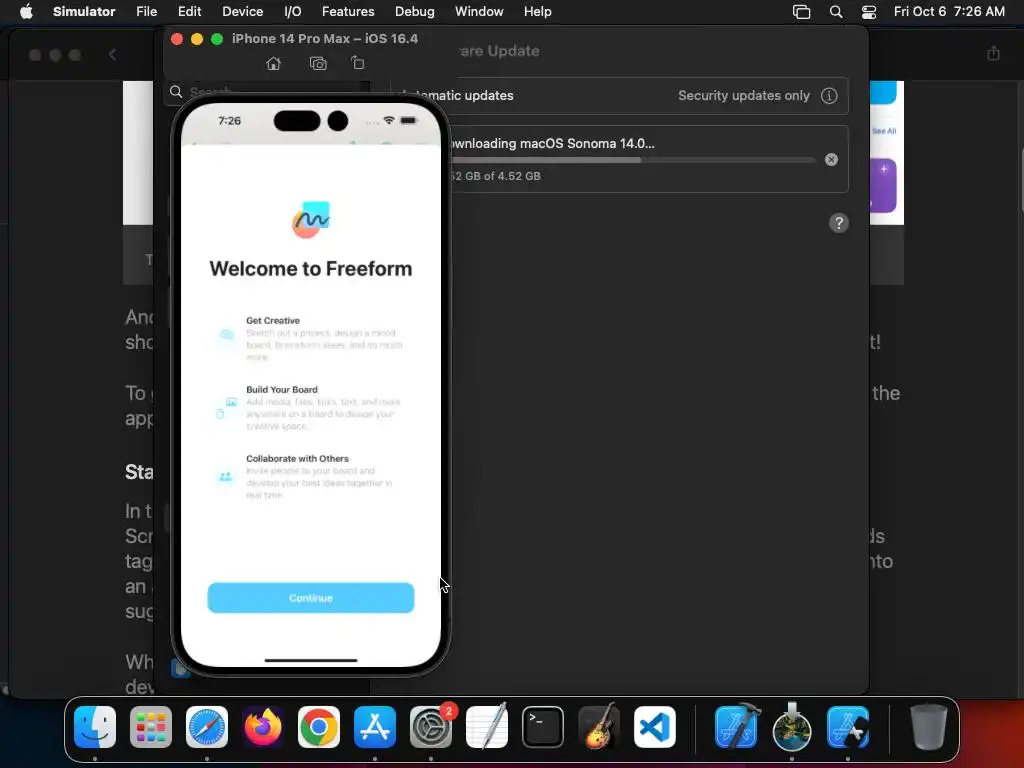Click the Freeform app logo
1024x768 pixels.
point(311,219)
